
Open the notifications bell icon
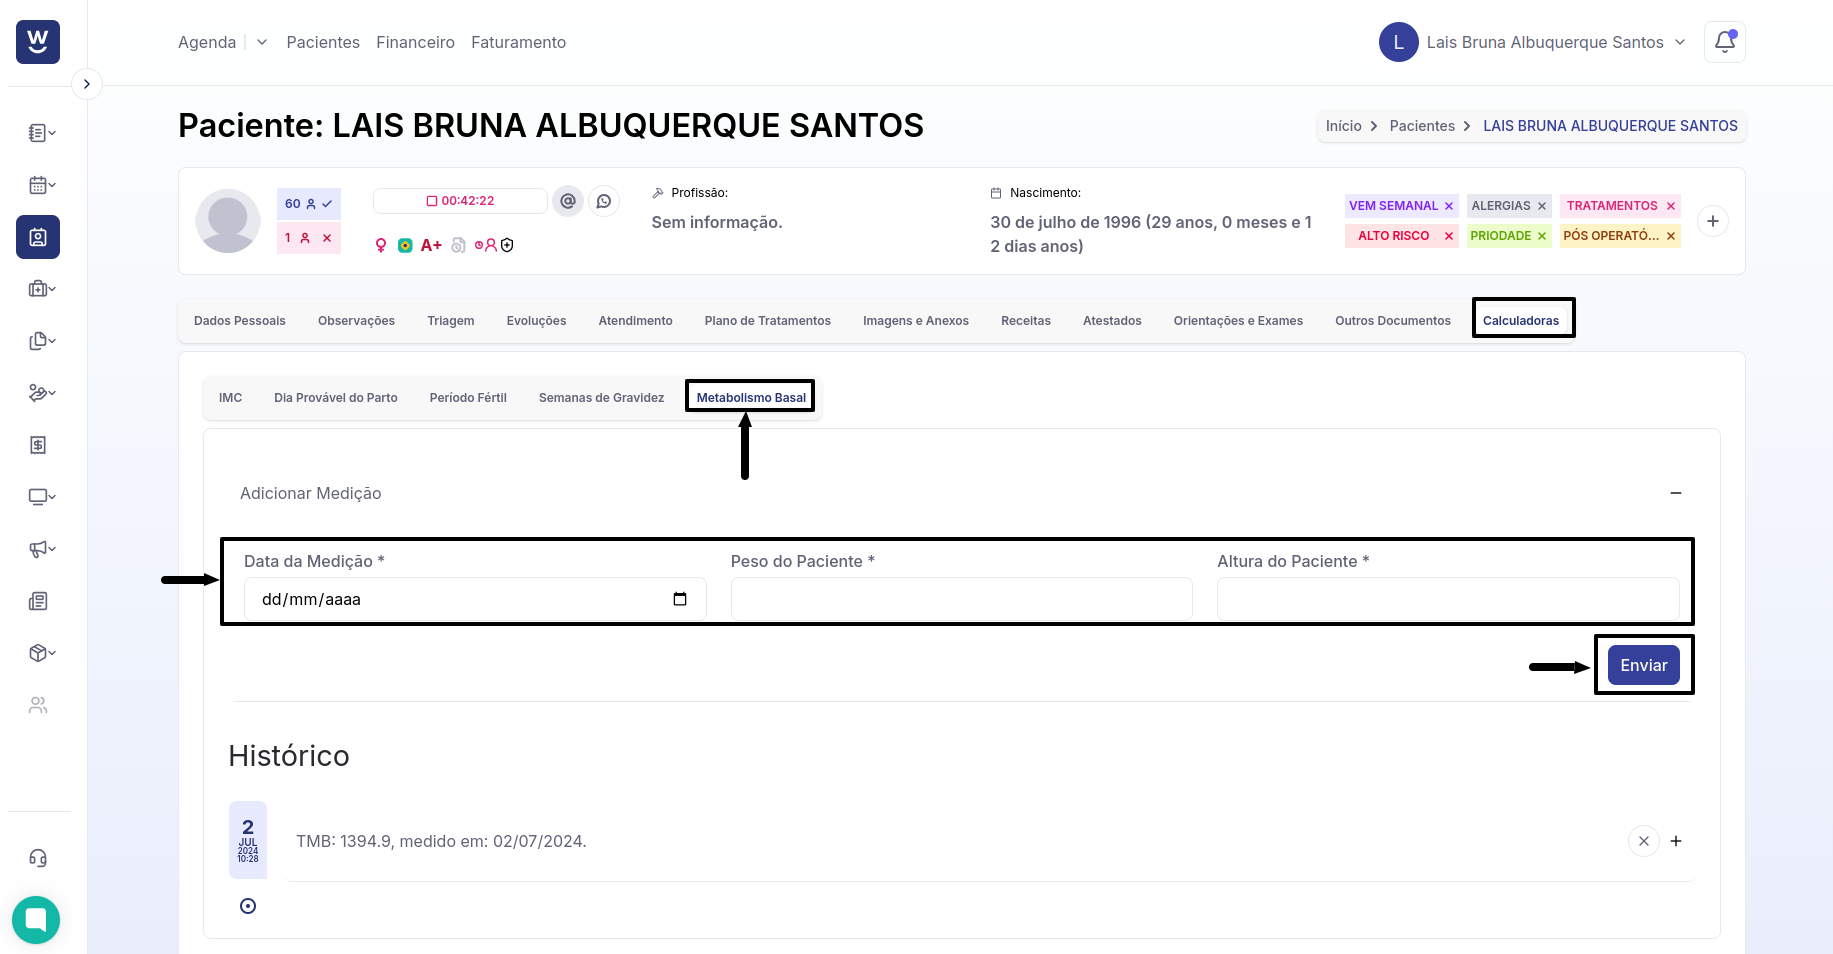click(1724, 42)
